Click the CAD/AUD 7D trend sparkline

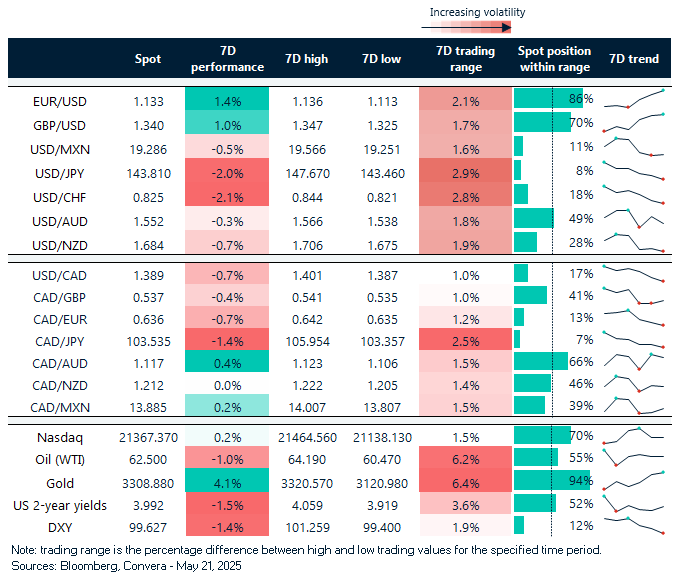point(635,361)
